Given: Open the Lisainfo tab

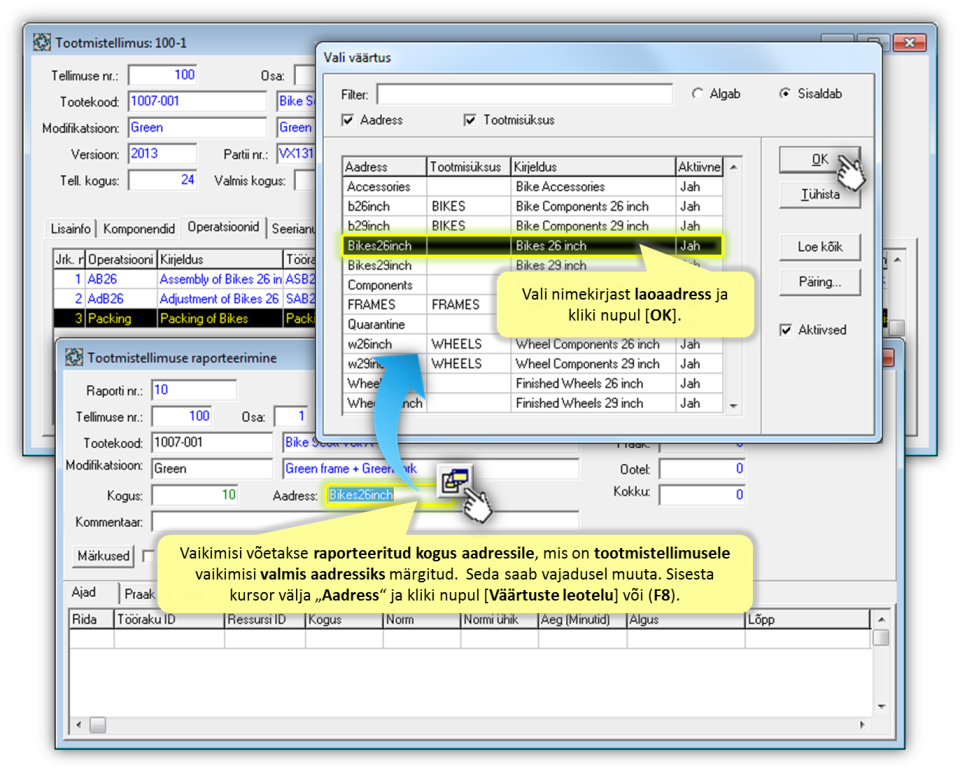Looking at the screenshot, I should point(72,229).
